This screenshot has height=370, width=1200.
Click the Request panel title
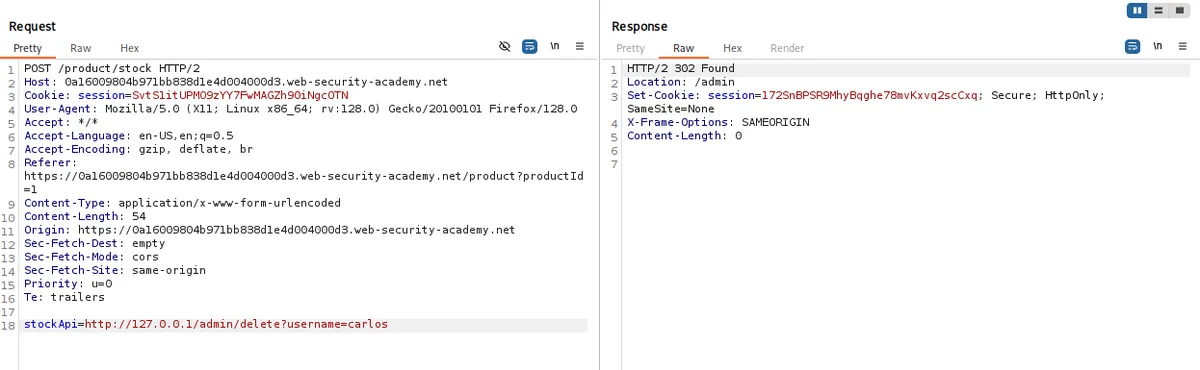(32, 26)
